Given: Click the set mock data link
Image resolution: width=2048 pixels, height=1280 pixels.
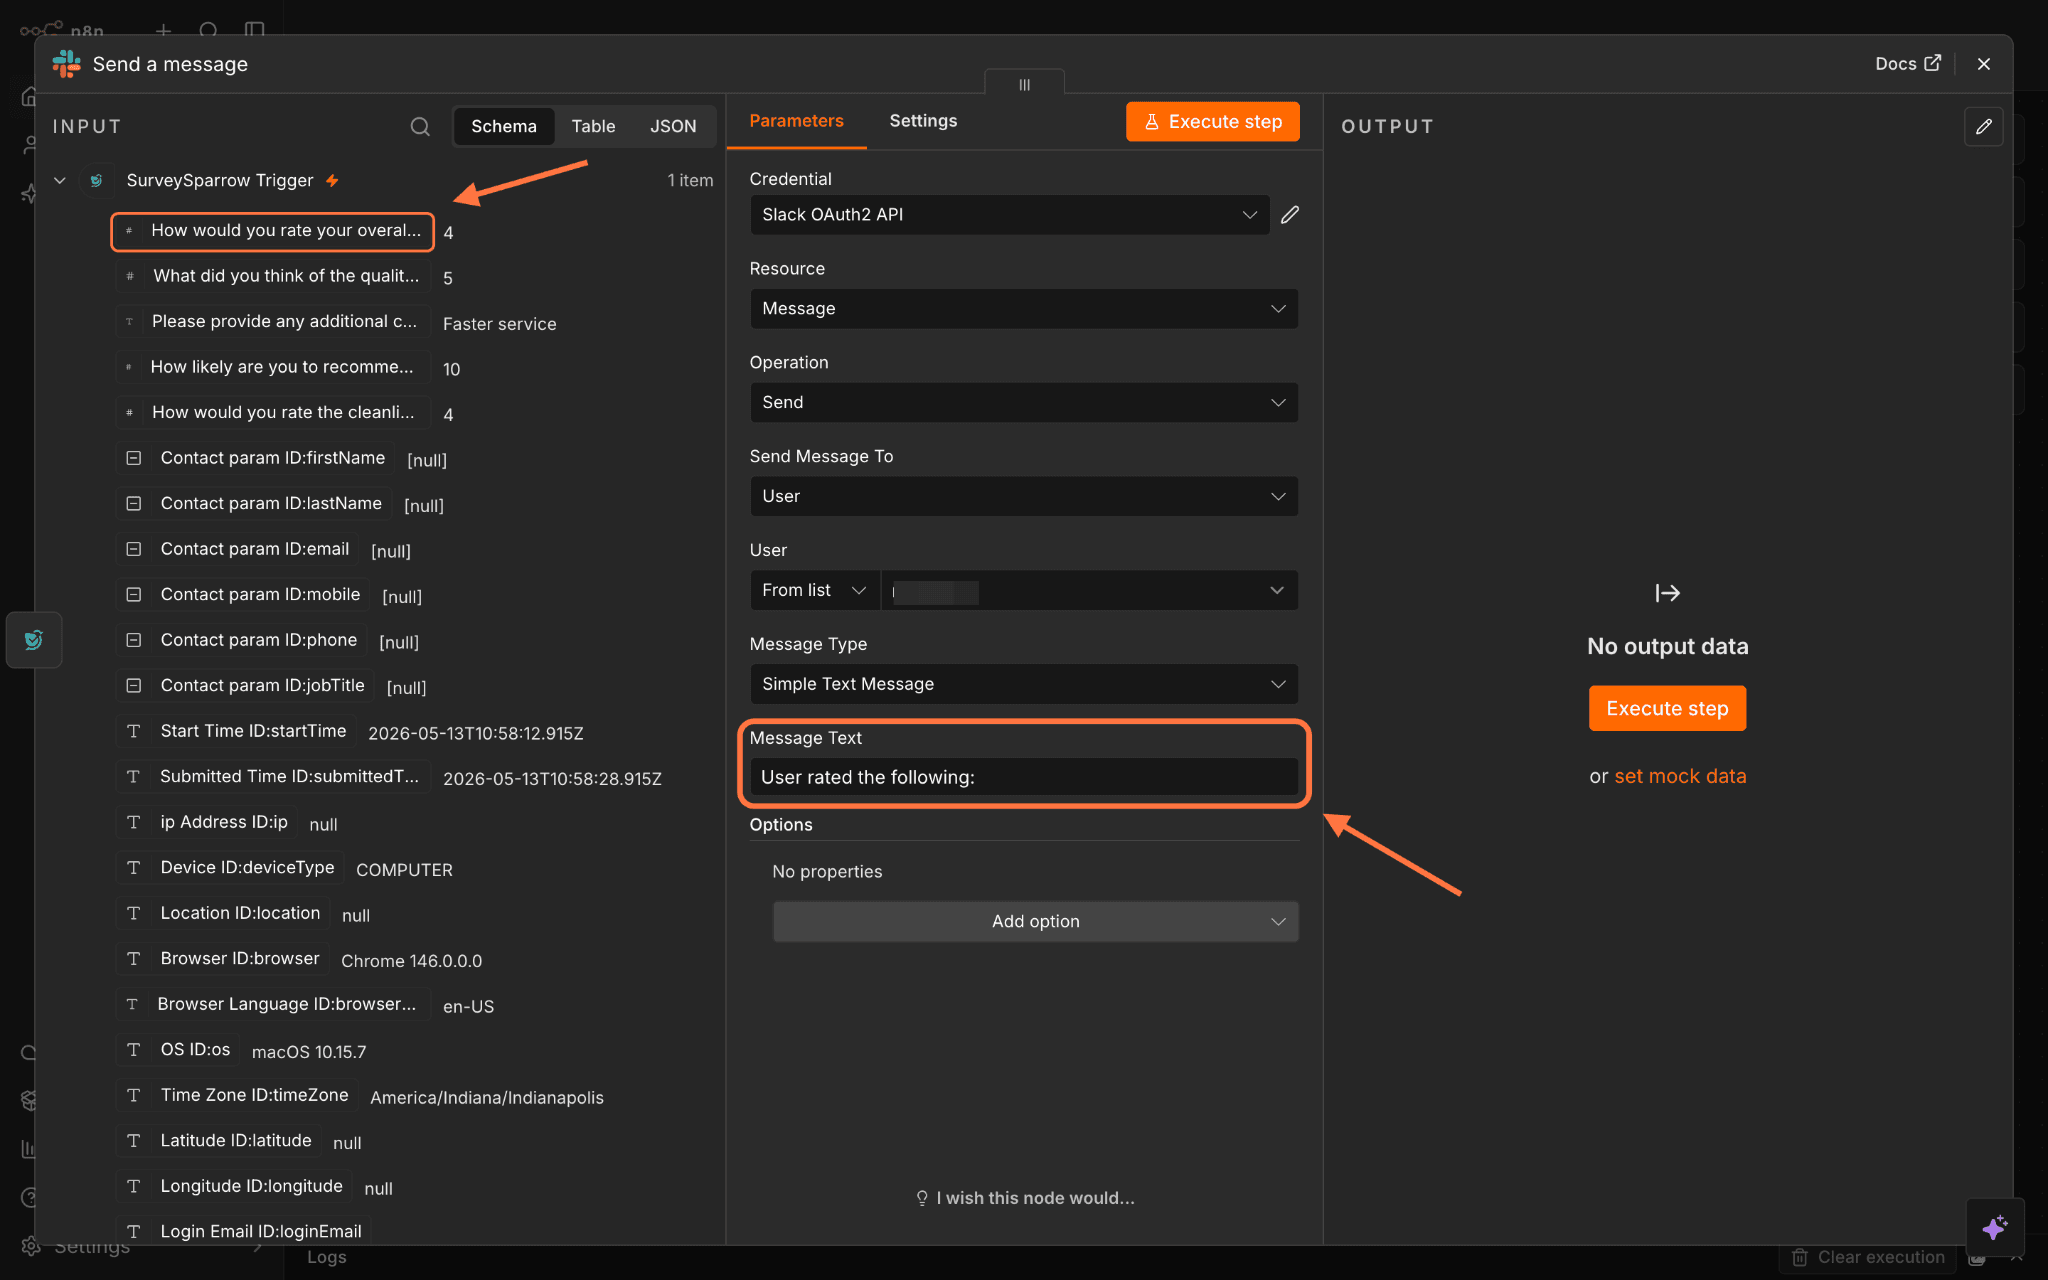Looking at the screenshot, I should click(1680, 777).
